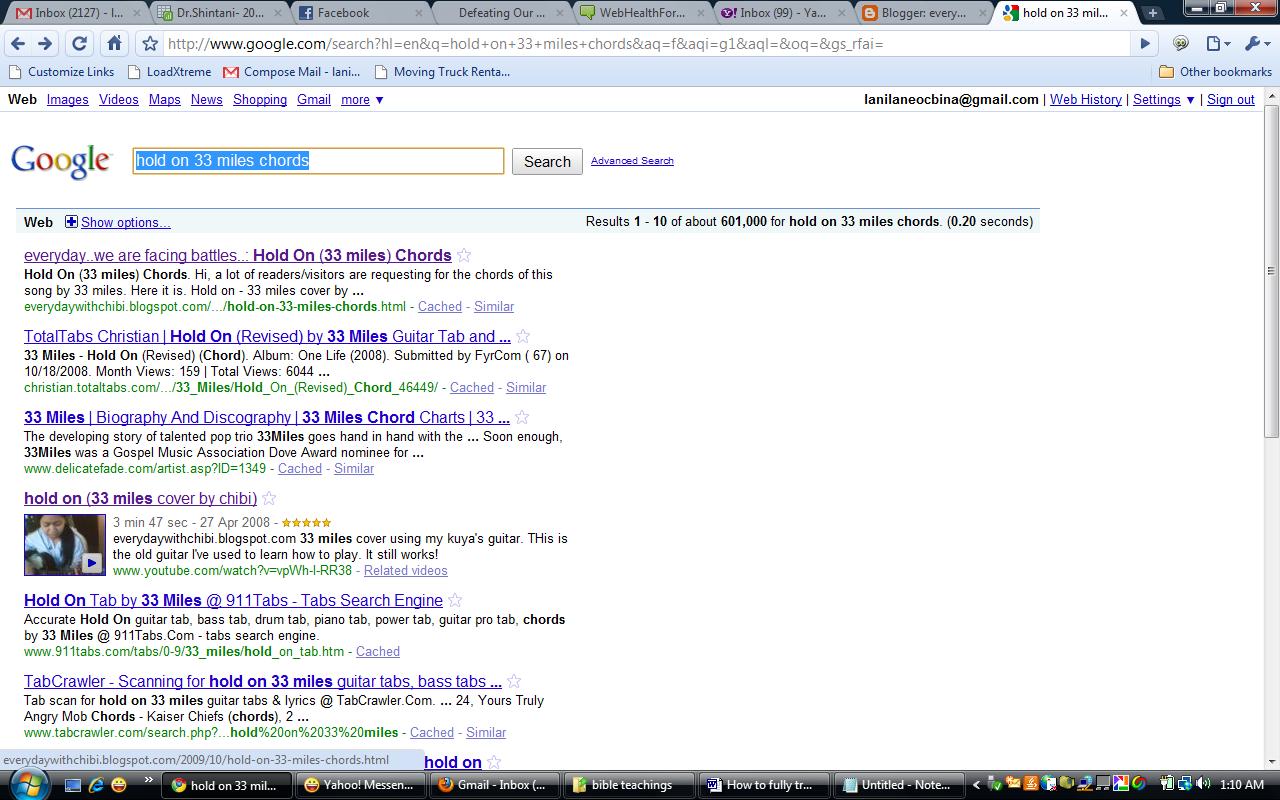Click the Sign out link

pos(1231,100)
